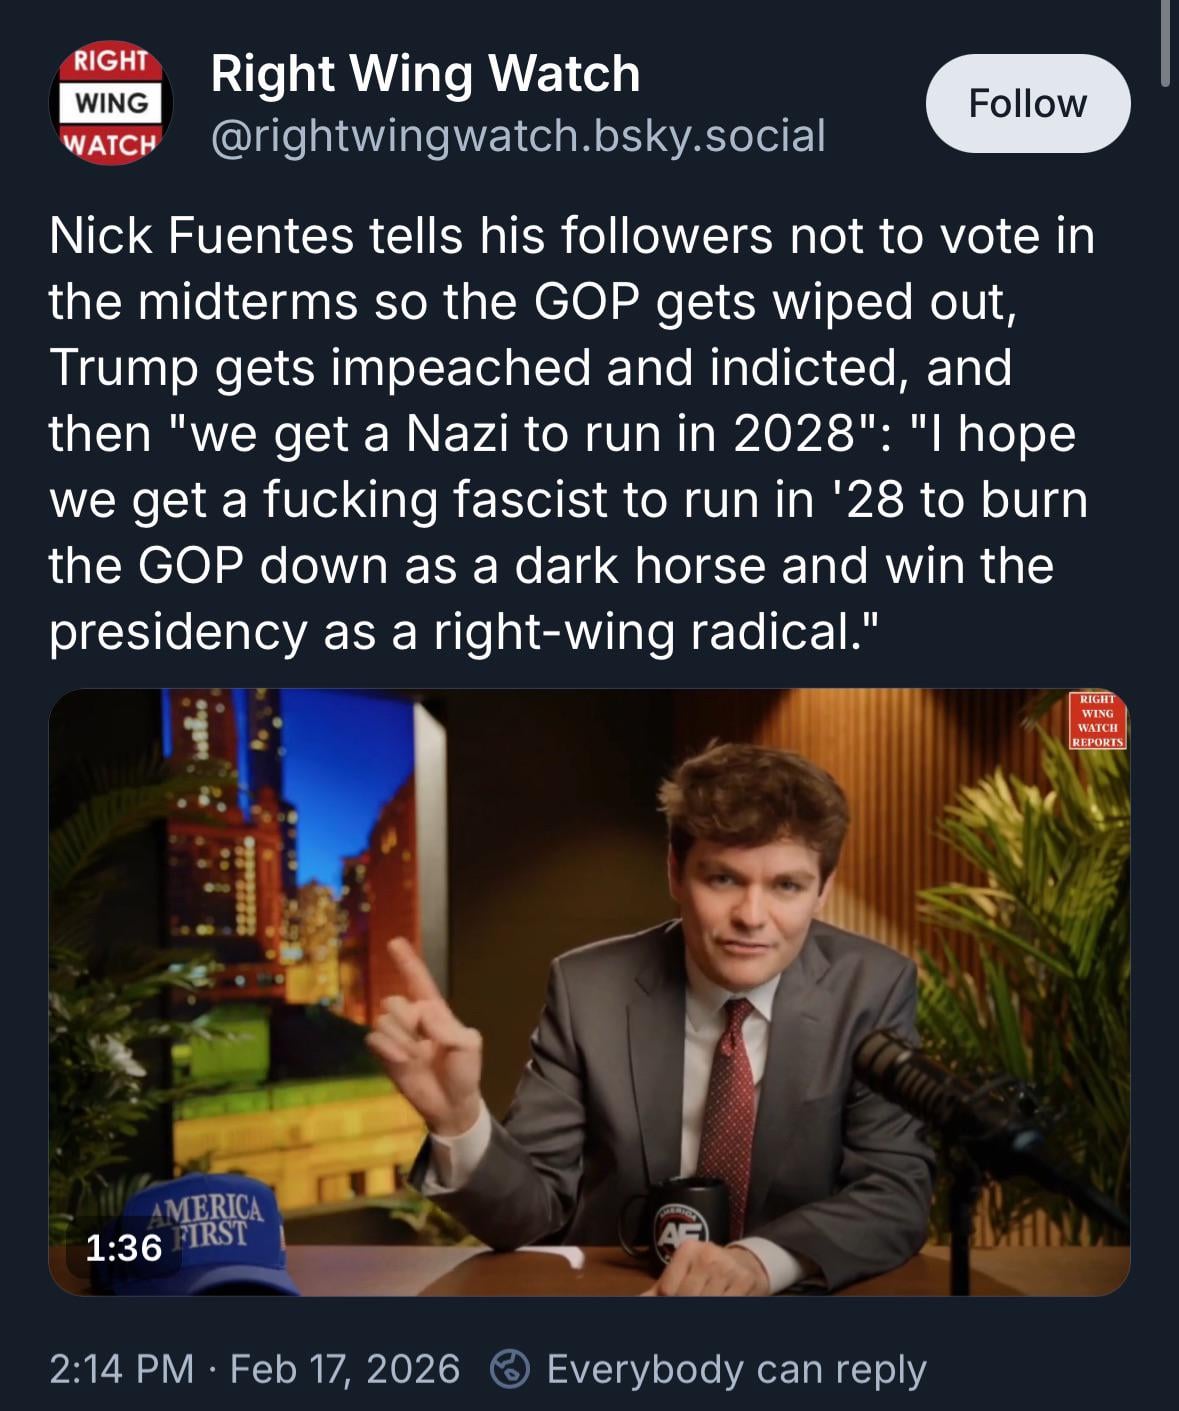This screenshot has width=1179, height=1411.
Task: Tap the 1:36 video duration badge
Action: 123,1247
